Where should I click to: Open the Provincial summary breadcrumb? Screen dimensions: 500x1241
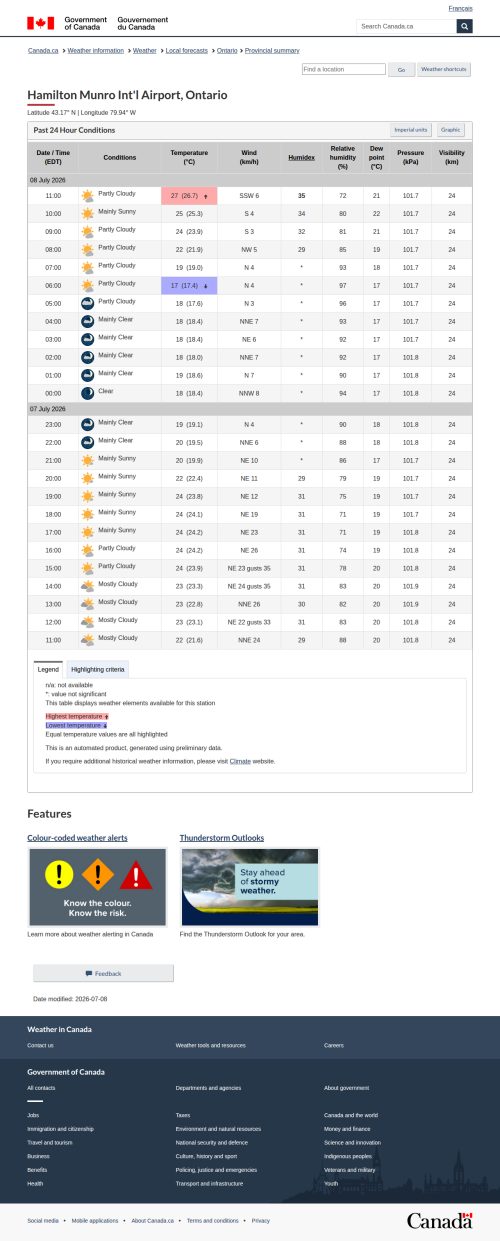pyautogui.click(x=272, y=50)
